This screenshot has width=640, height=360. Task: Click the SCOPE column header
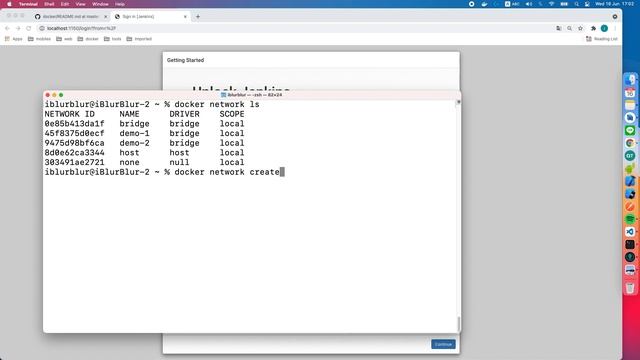pyautogui.click(x=232, y=114)
